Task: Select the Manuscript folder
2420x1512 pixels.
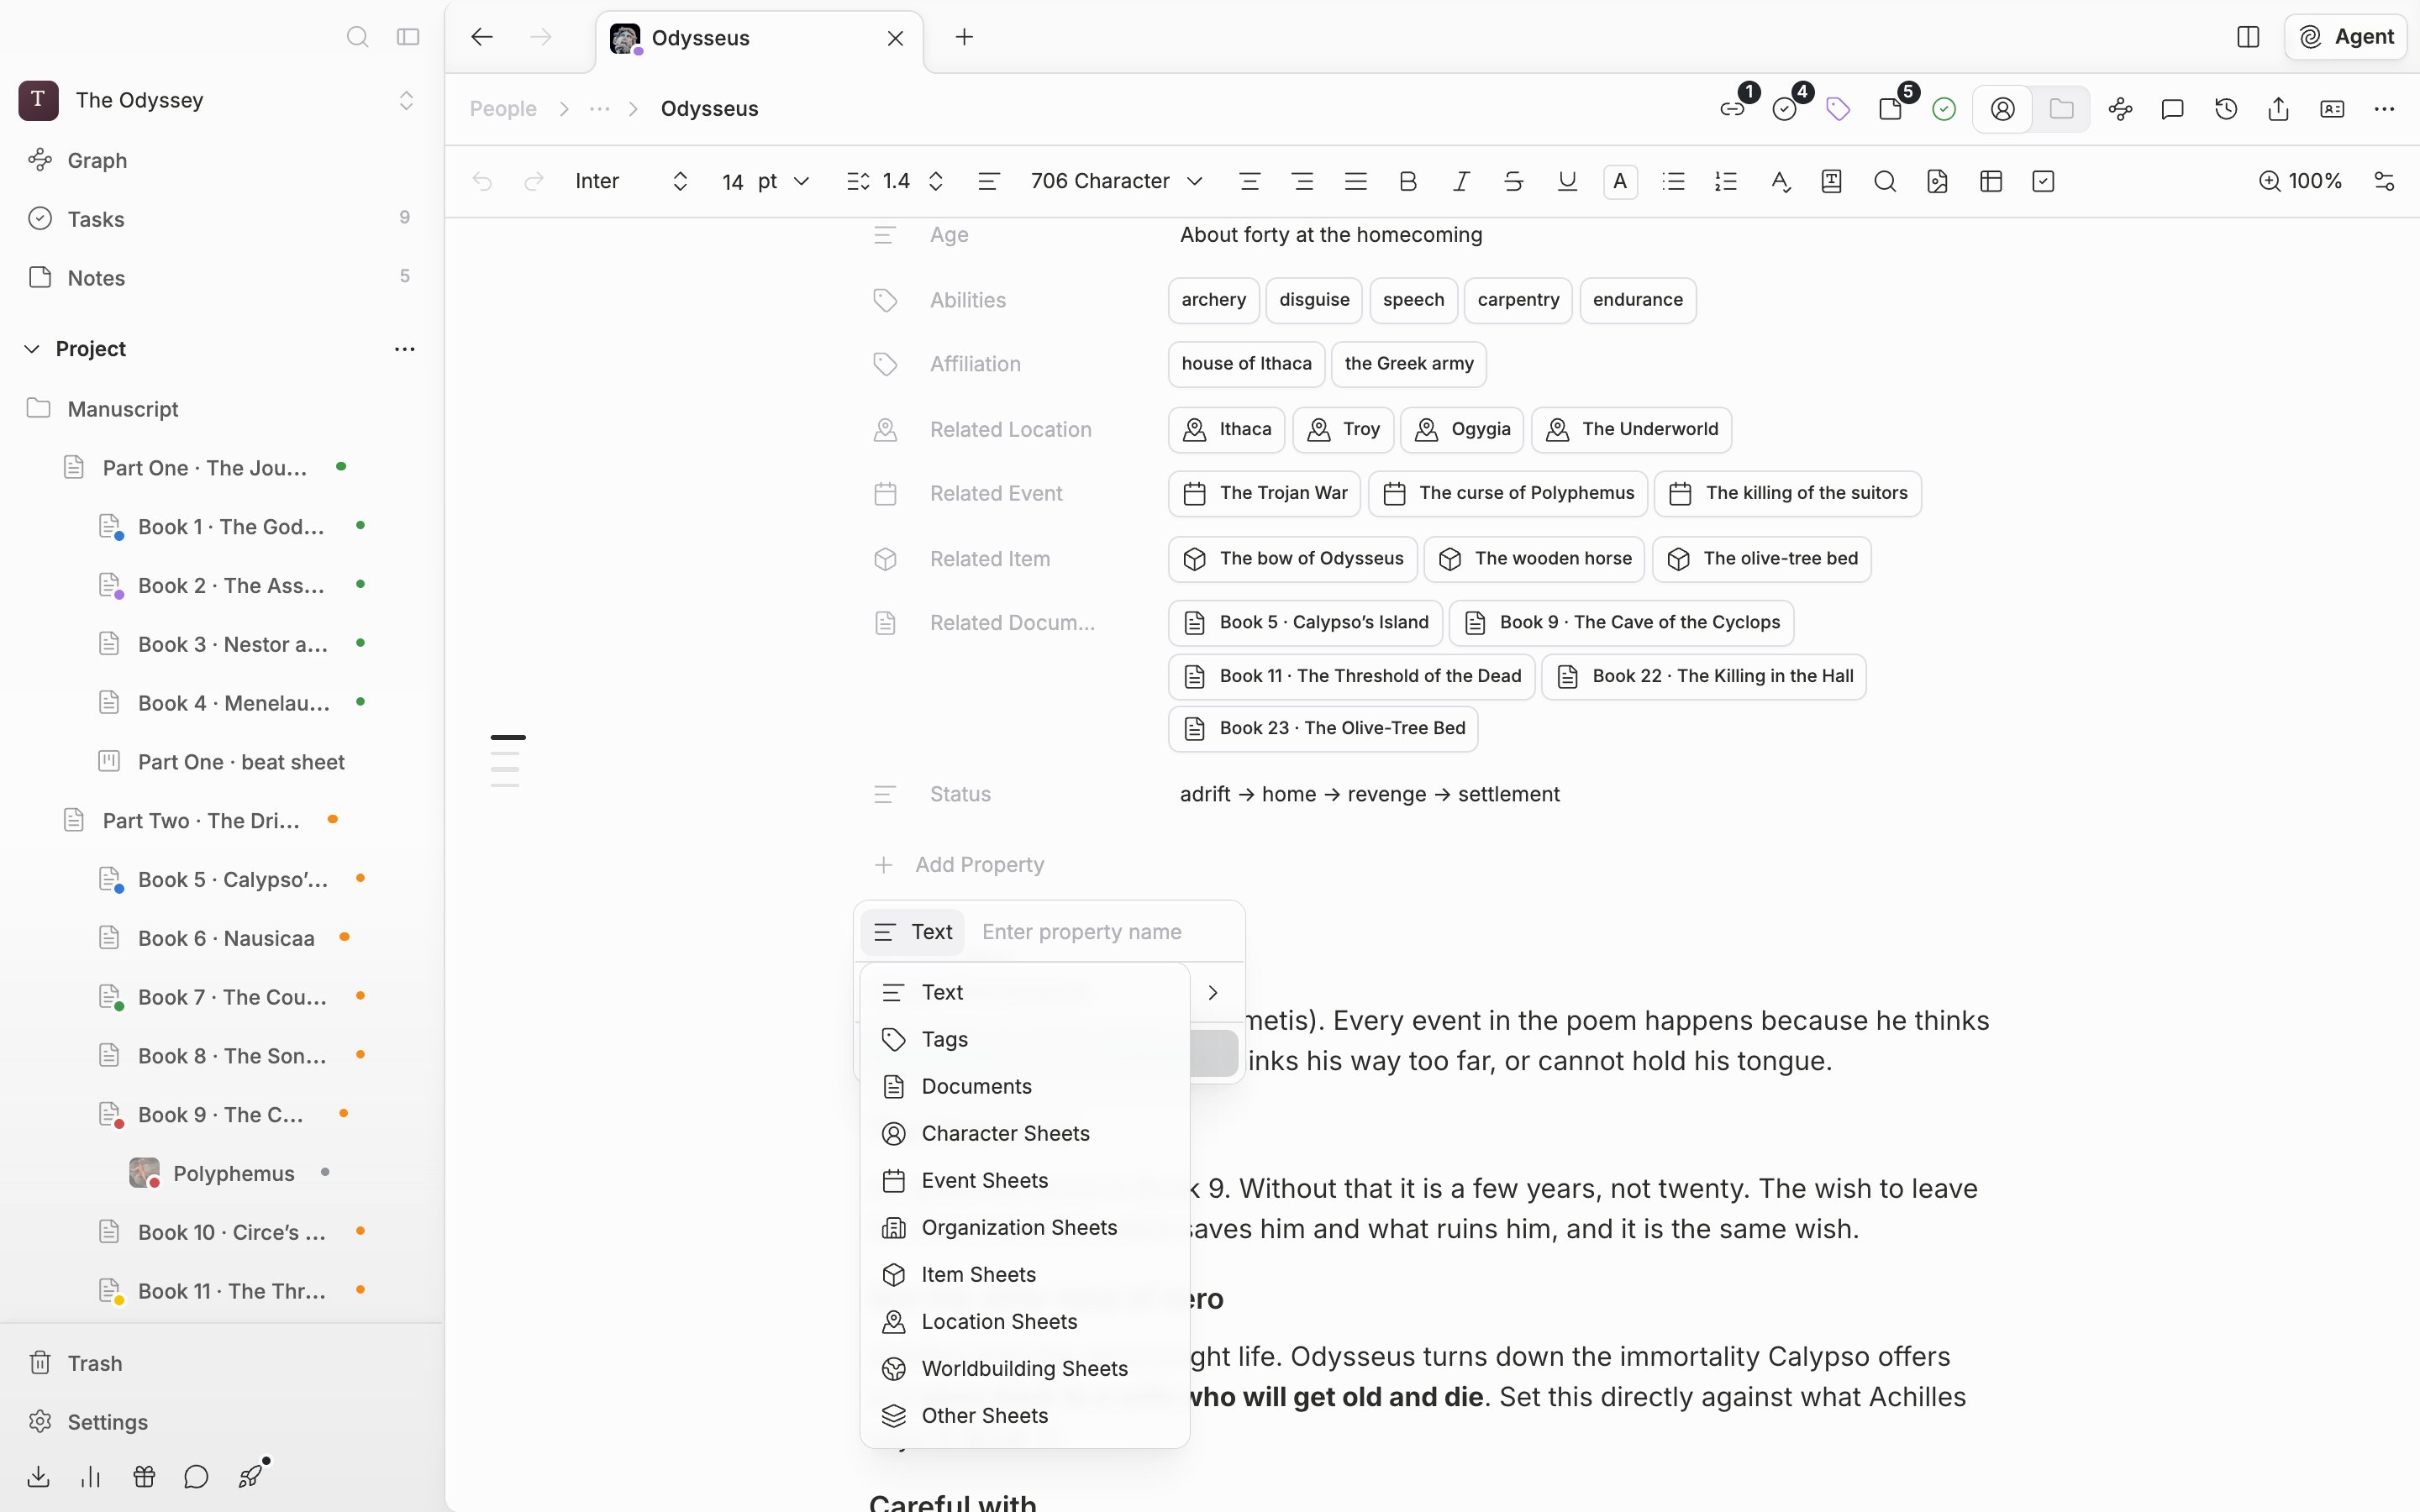Action: tap(220, 409)
